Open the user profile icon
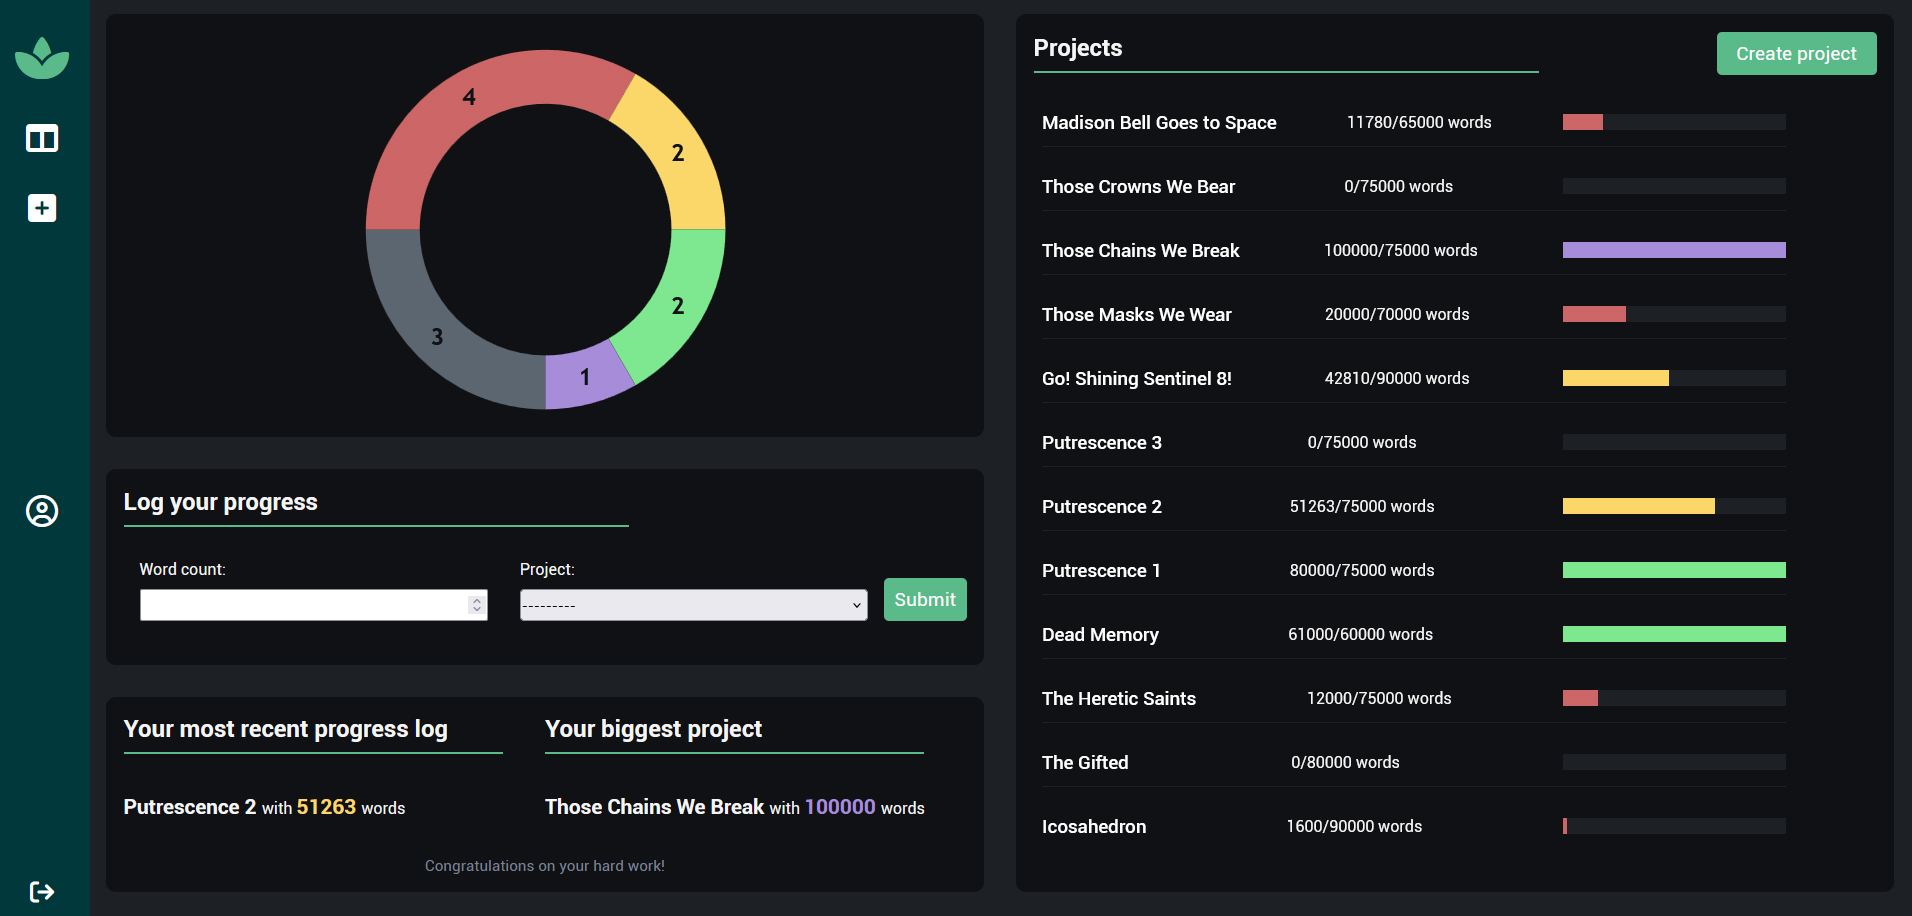Screen dimensions: 1912x916 42,511
